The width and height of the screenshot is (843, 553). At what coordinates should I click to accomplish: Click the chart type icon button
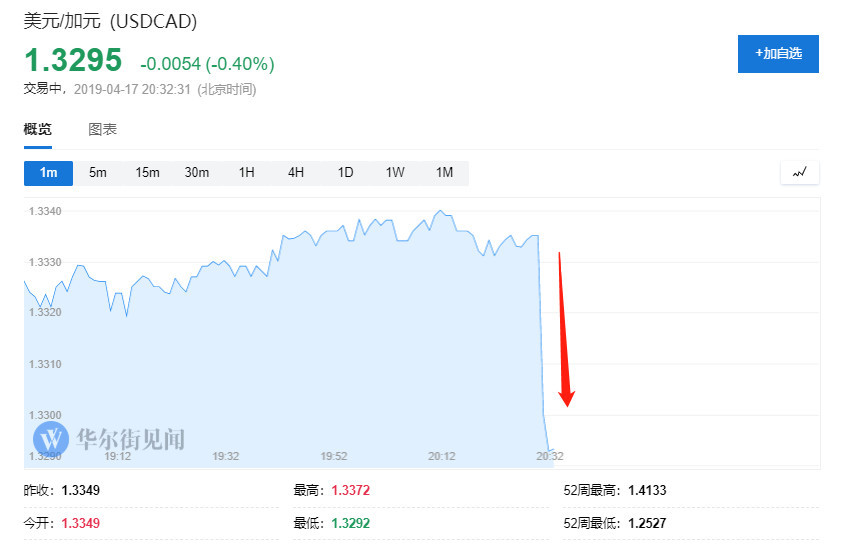pos(799,173)
